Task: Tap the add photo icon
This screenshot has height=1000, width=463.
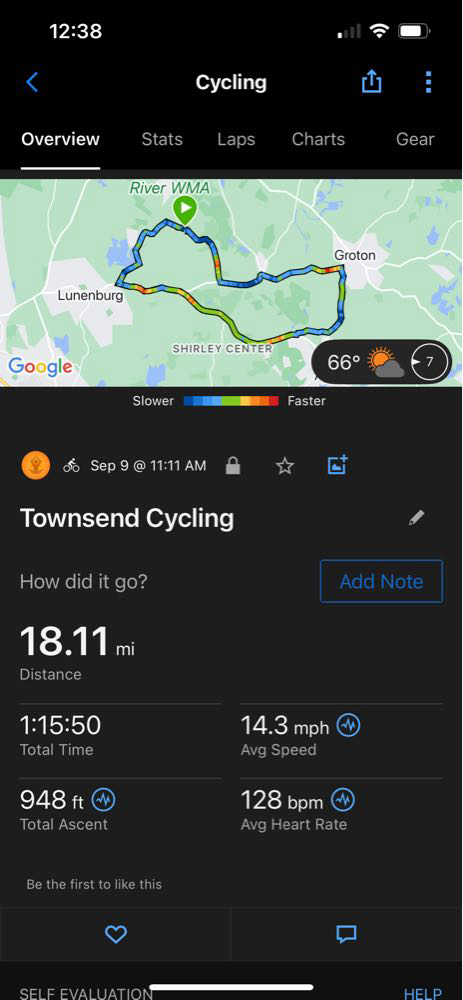Action: pyautogui.click(x=337, y=465)
